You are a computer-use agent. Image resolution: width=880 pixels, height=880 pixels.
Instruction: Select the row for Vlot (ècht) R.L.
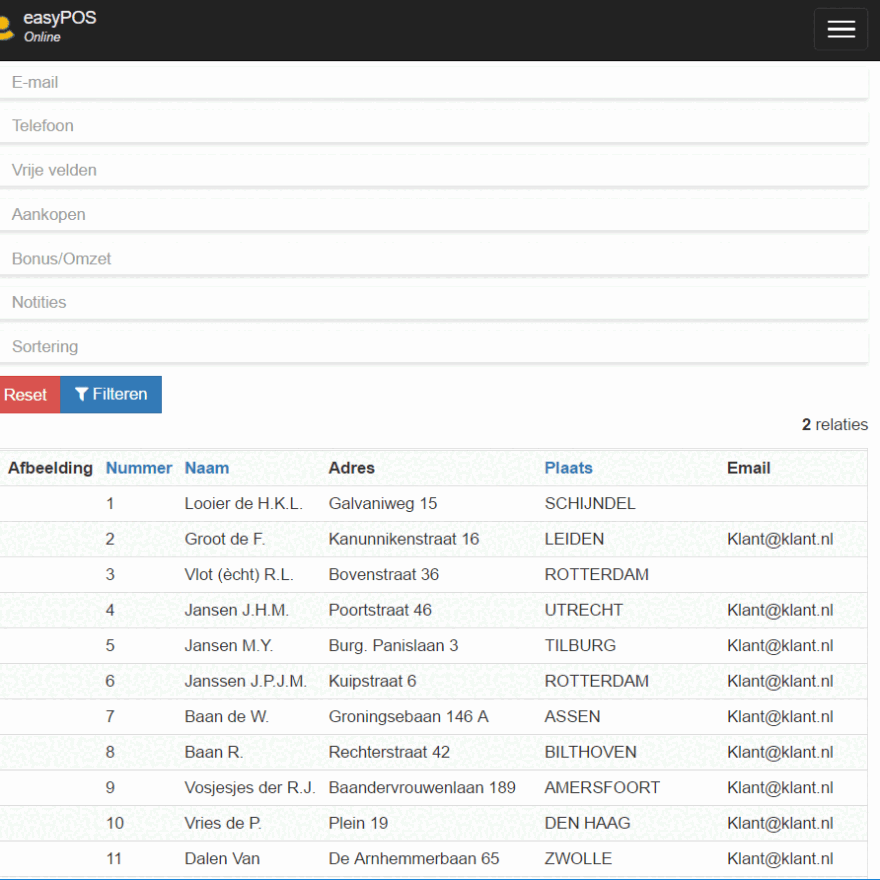(x=433, y=575)
